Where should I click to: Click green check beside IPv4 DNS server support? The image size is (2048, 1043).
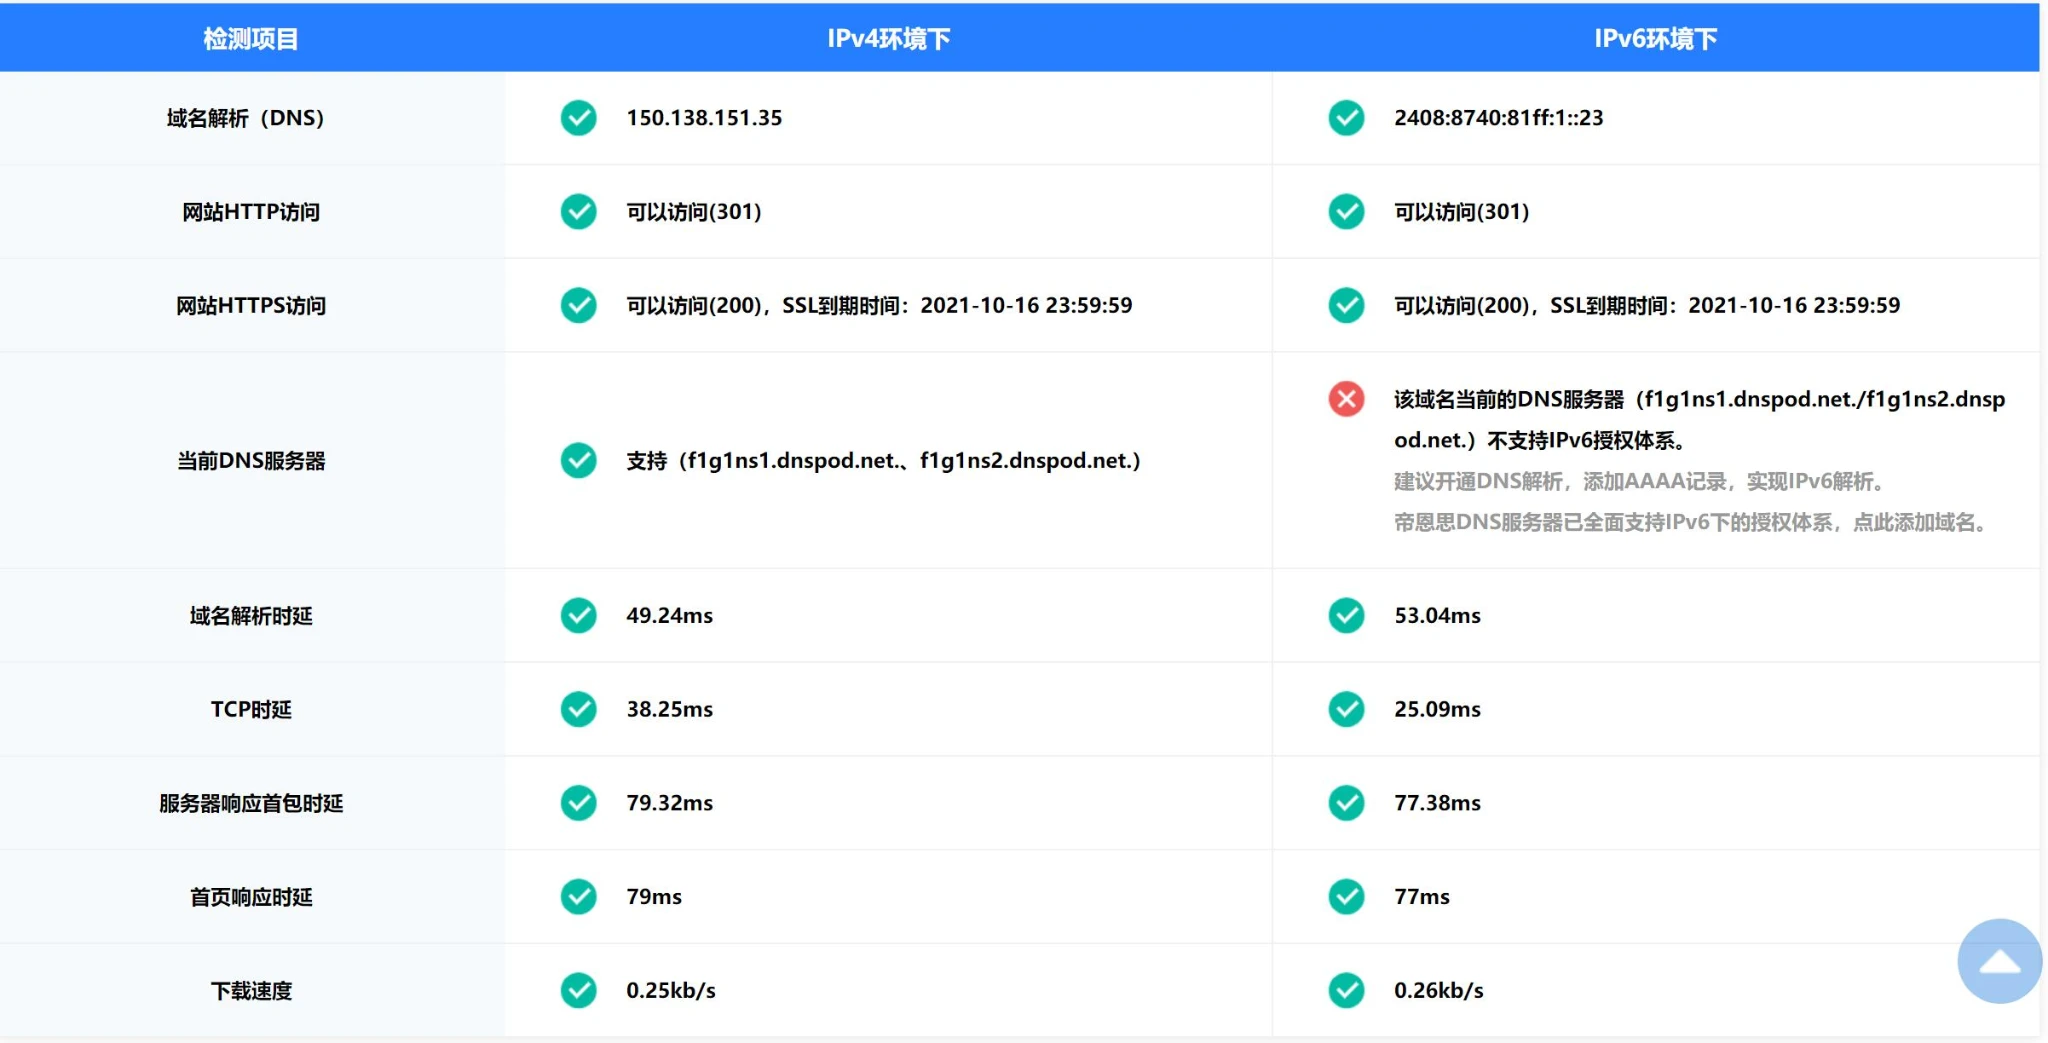pyautogui.click(x=578, y=461)
